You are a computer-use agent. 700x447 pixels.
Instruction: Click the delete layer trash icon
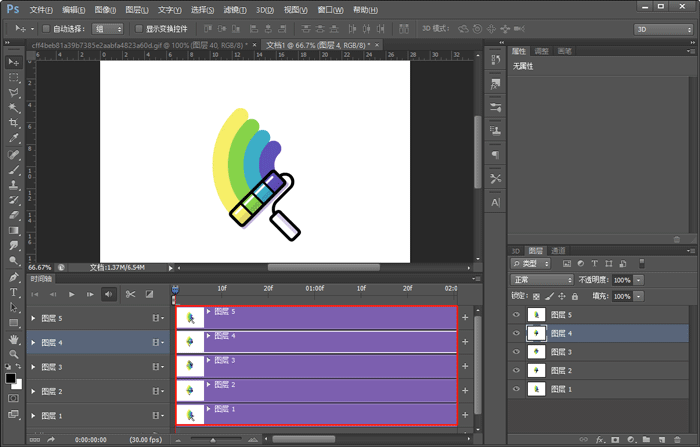677,440
